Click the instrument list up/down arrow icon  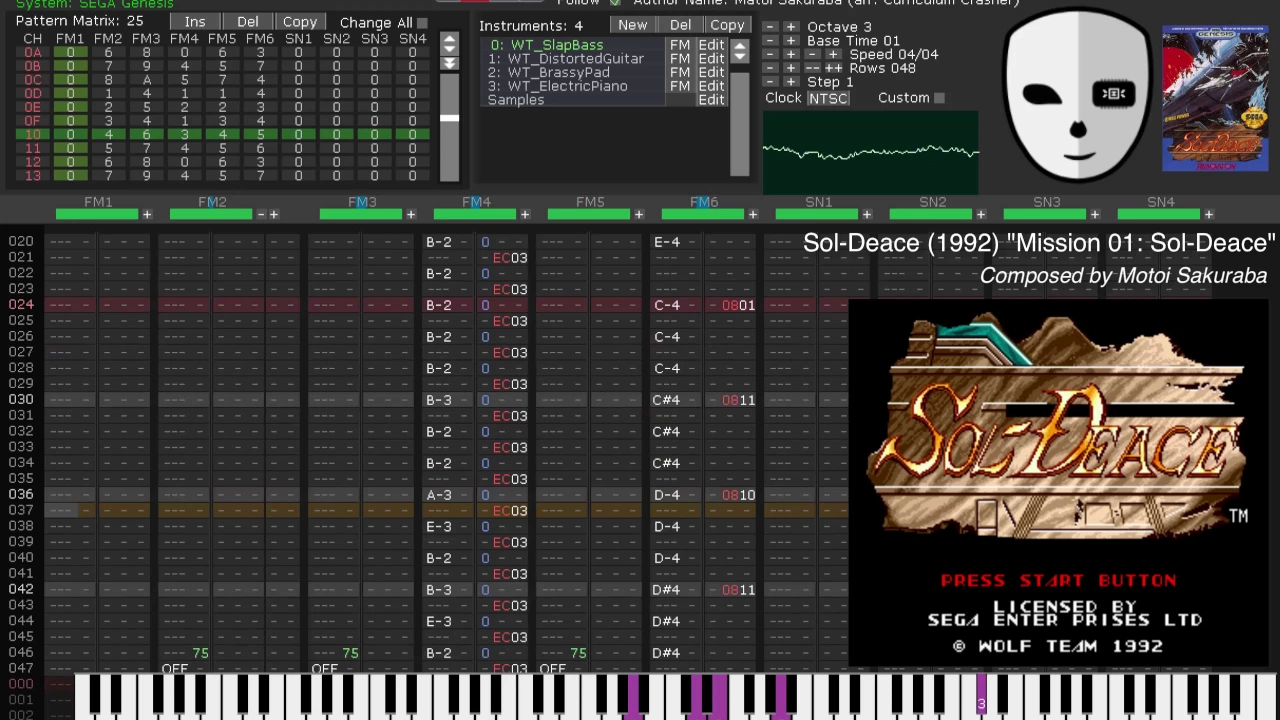tap(739, 51)
